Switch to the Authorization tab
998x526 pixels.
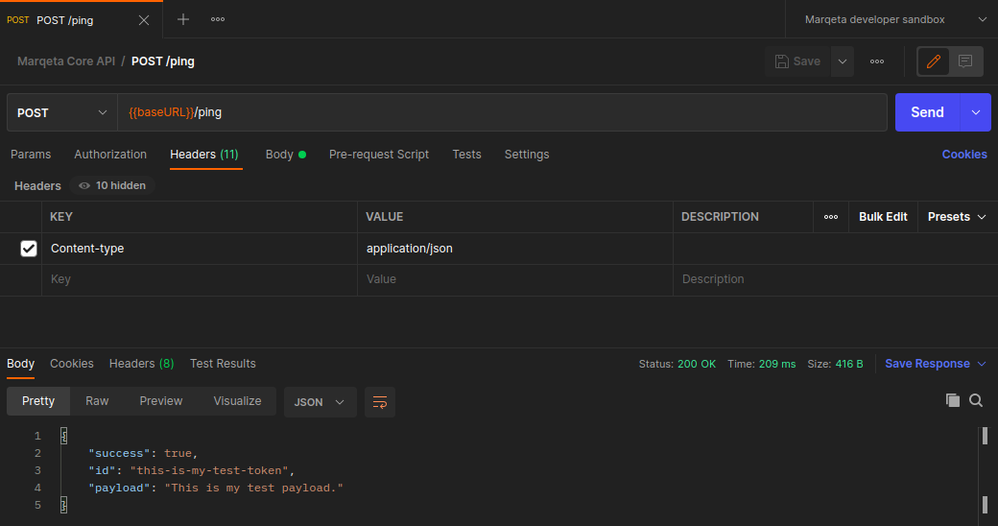(x=110, y=154)
